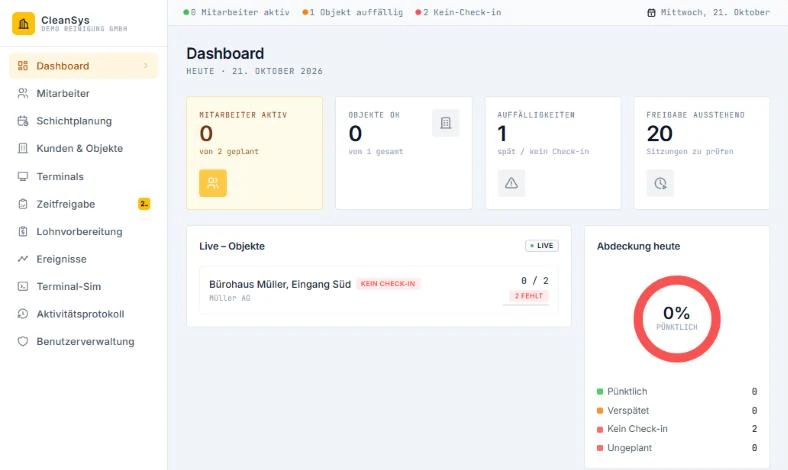Click the calendar icon beside Mittwoch date

[651, 13]
